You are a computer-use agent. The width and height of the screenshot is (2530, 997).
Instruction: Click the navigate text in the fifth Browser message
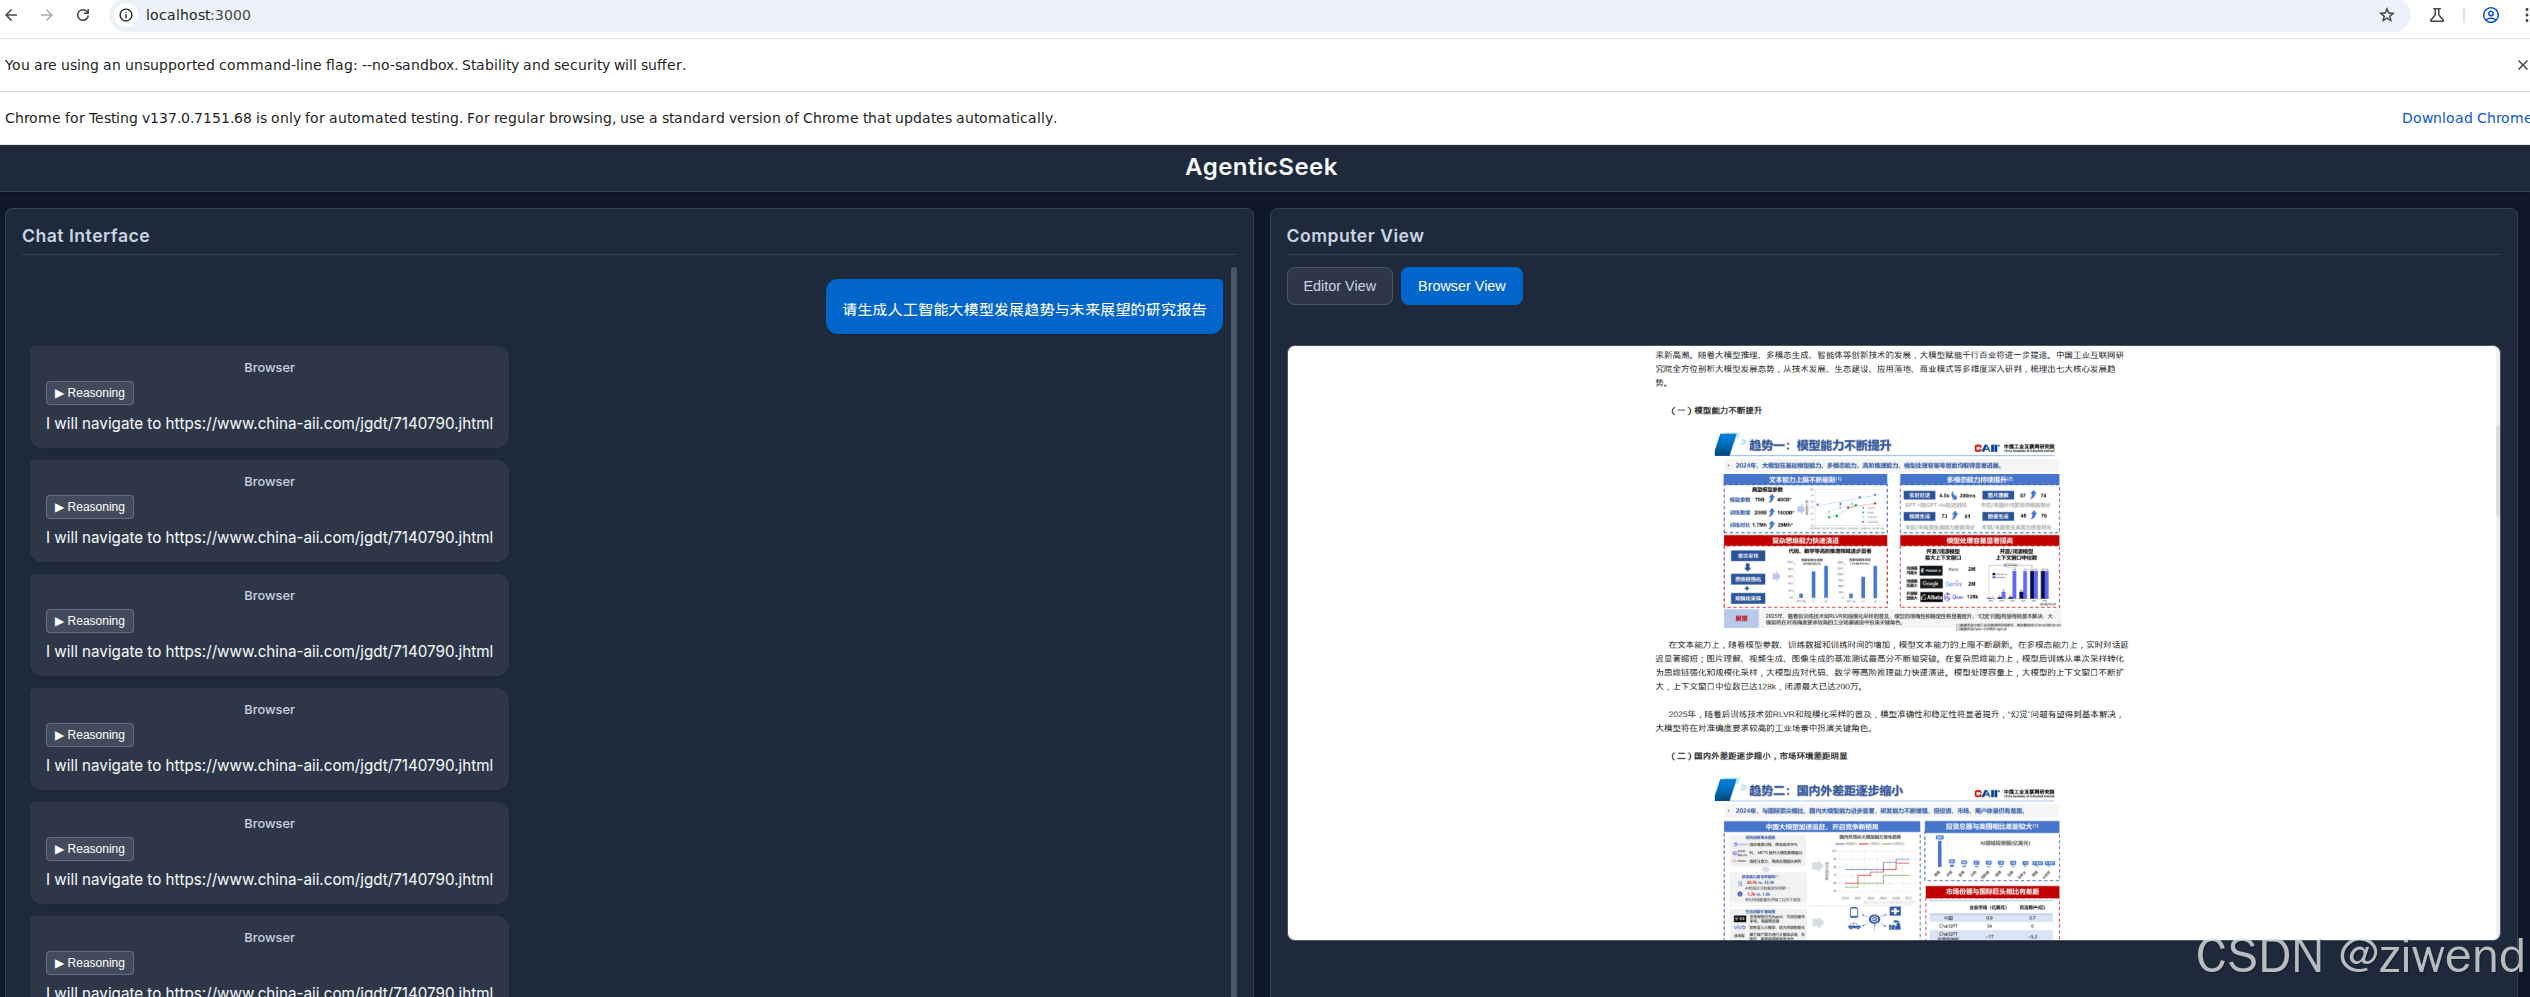click(x=269, y=880)
